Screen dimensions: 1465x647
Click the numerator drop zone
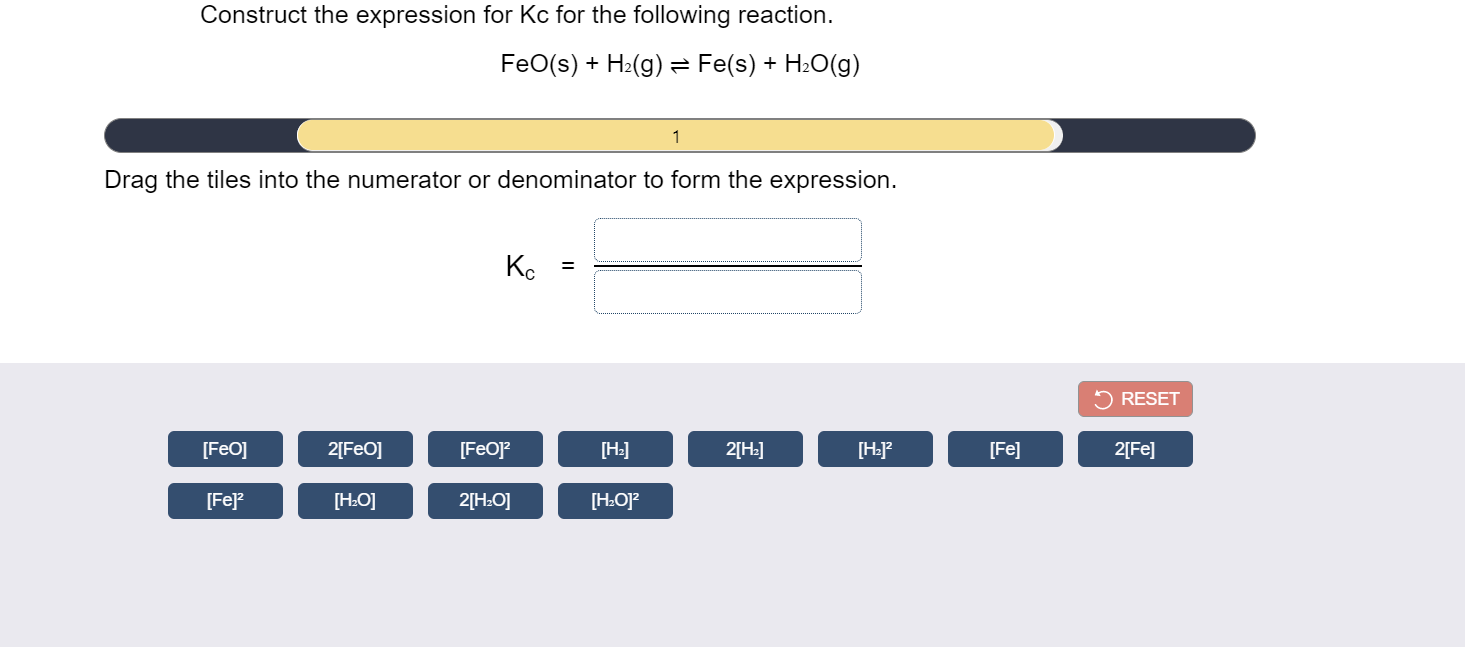click(727, 240)
